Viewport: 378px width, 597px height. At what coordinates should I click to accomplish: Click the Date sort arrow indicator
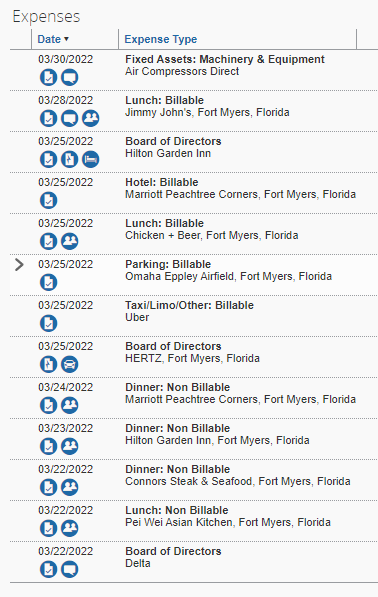pos(66,39)
